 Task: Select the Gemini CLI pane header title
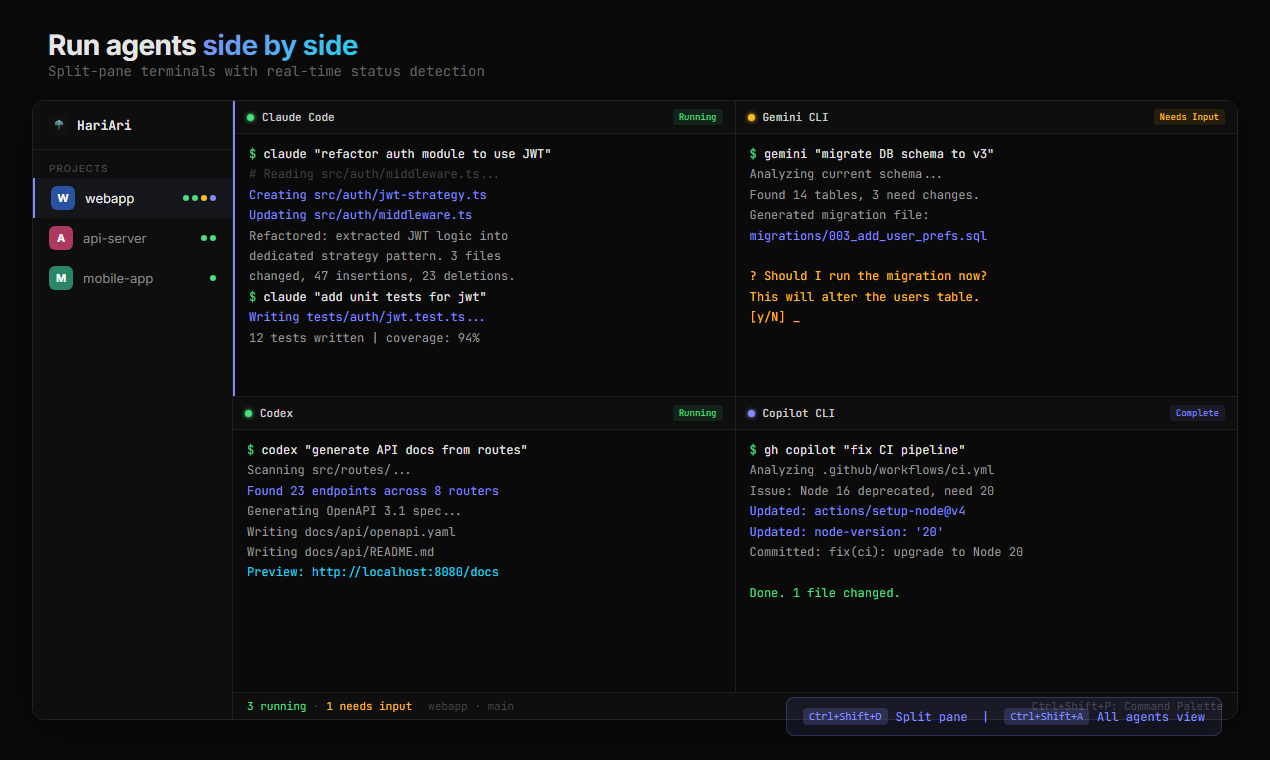(x=795, y=117)
